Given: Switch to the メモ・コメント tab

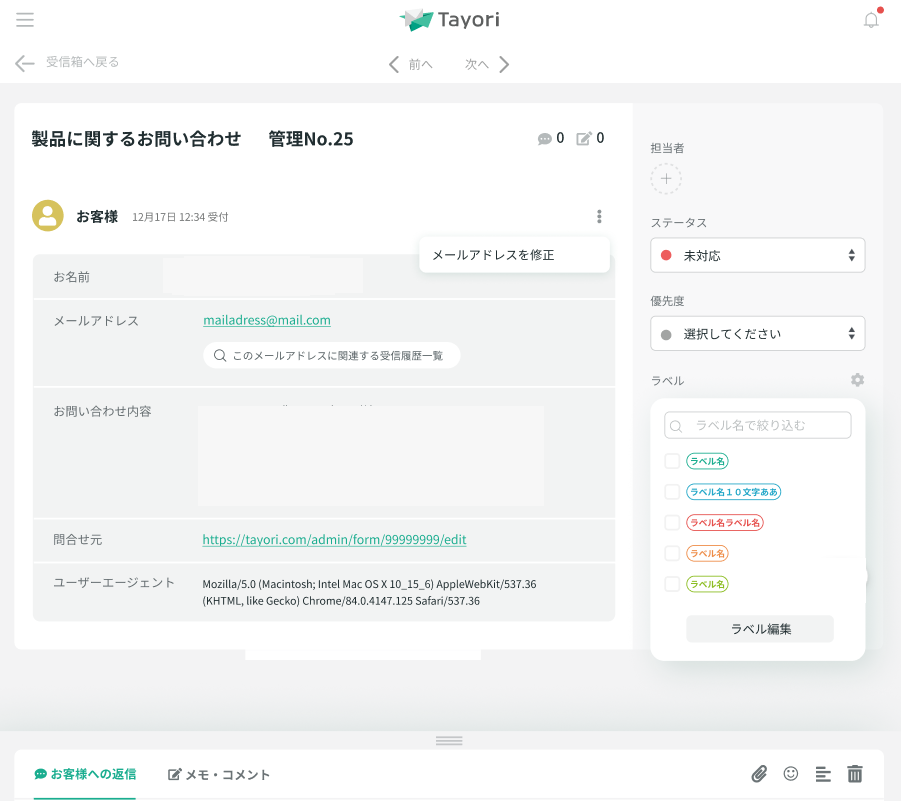Looking at the screenshot, I should (x=218, y=775).
